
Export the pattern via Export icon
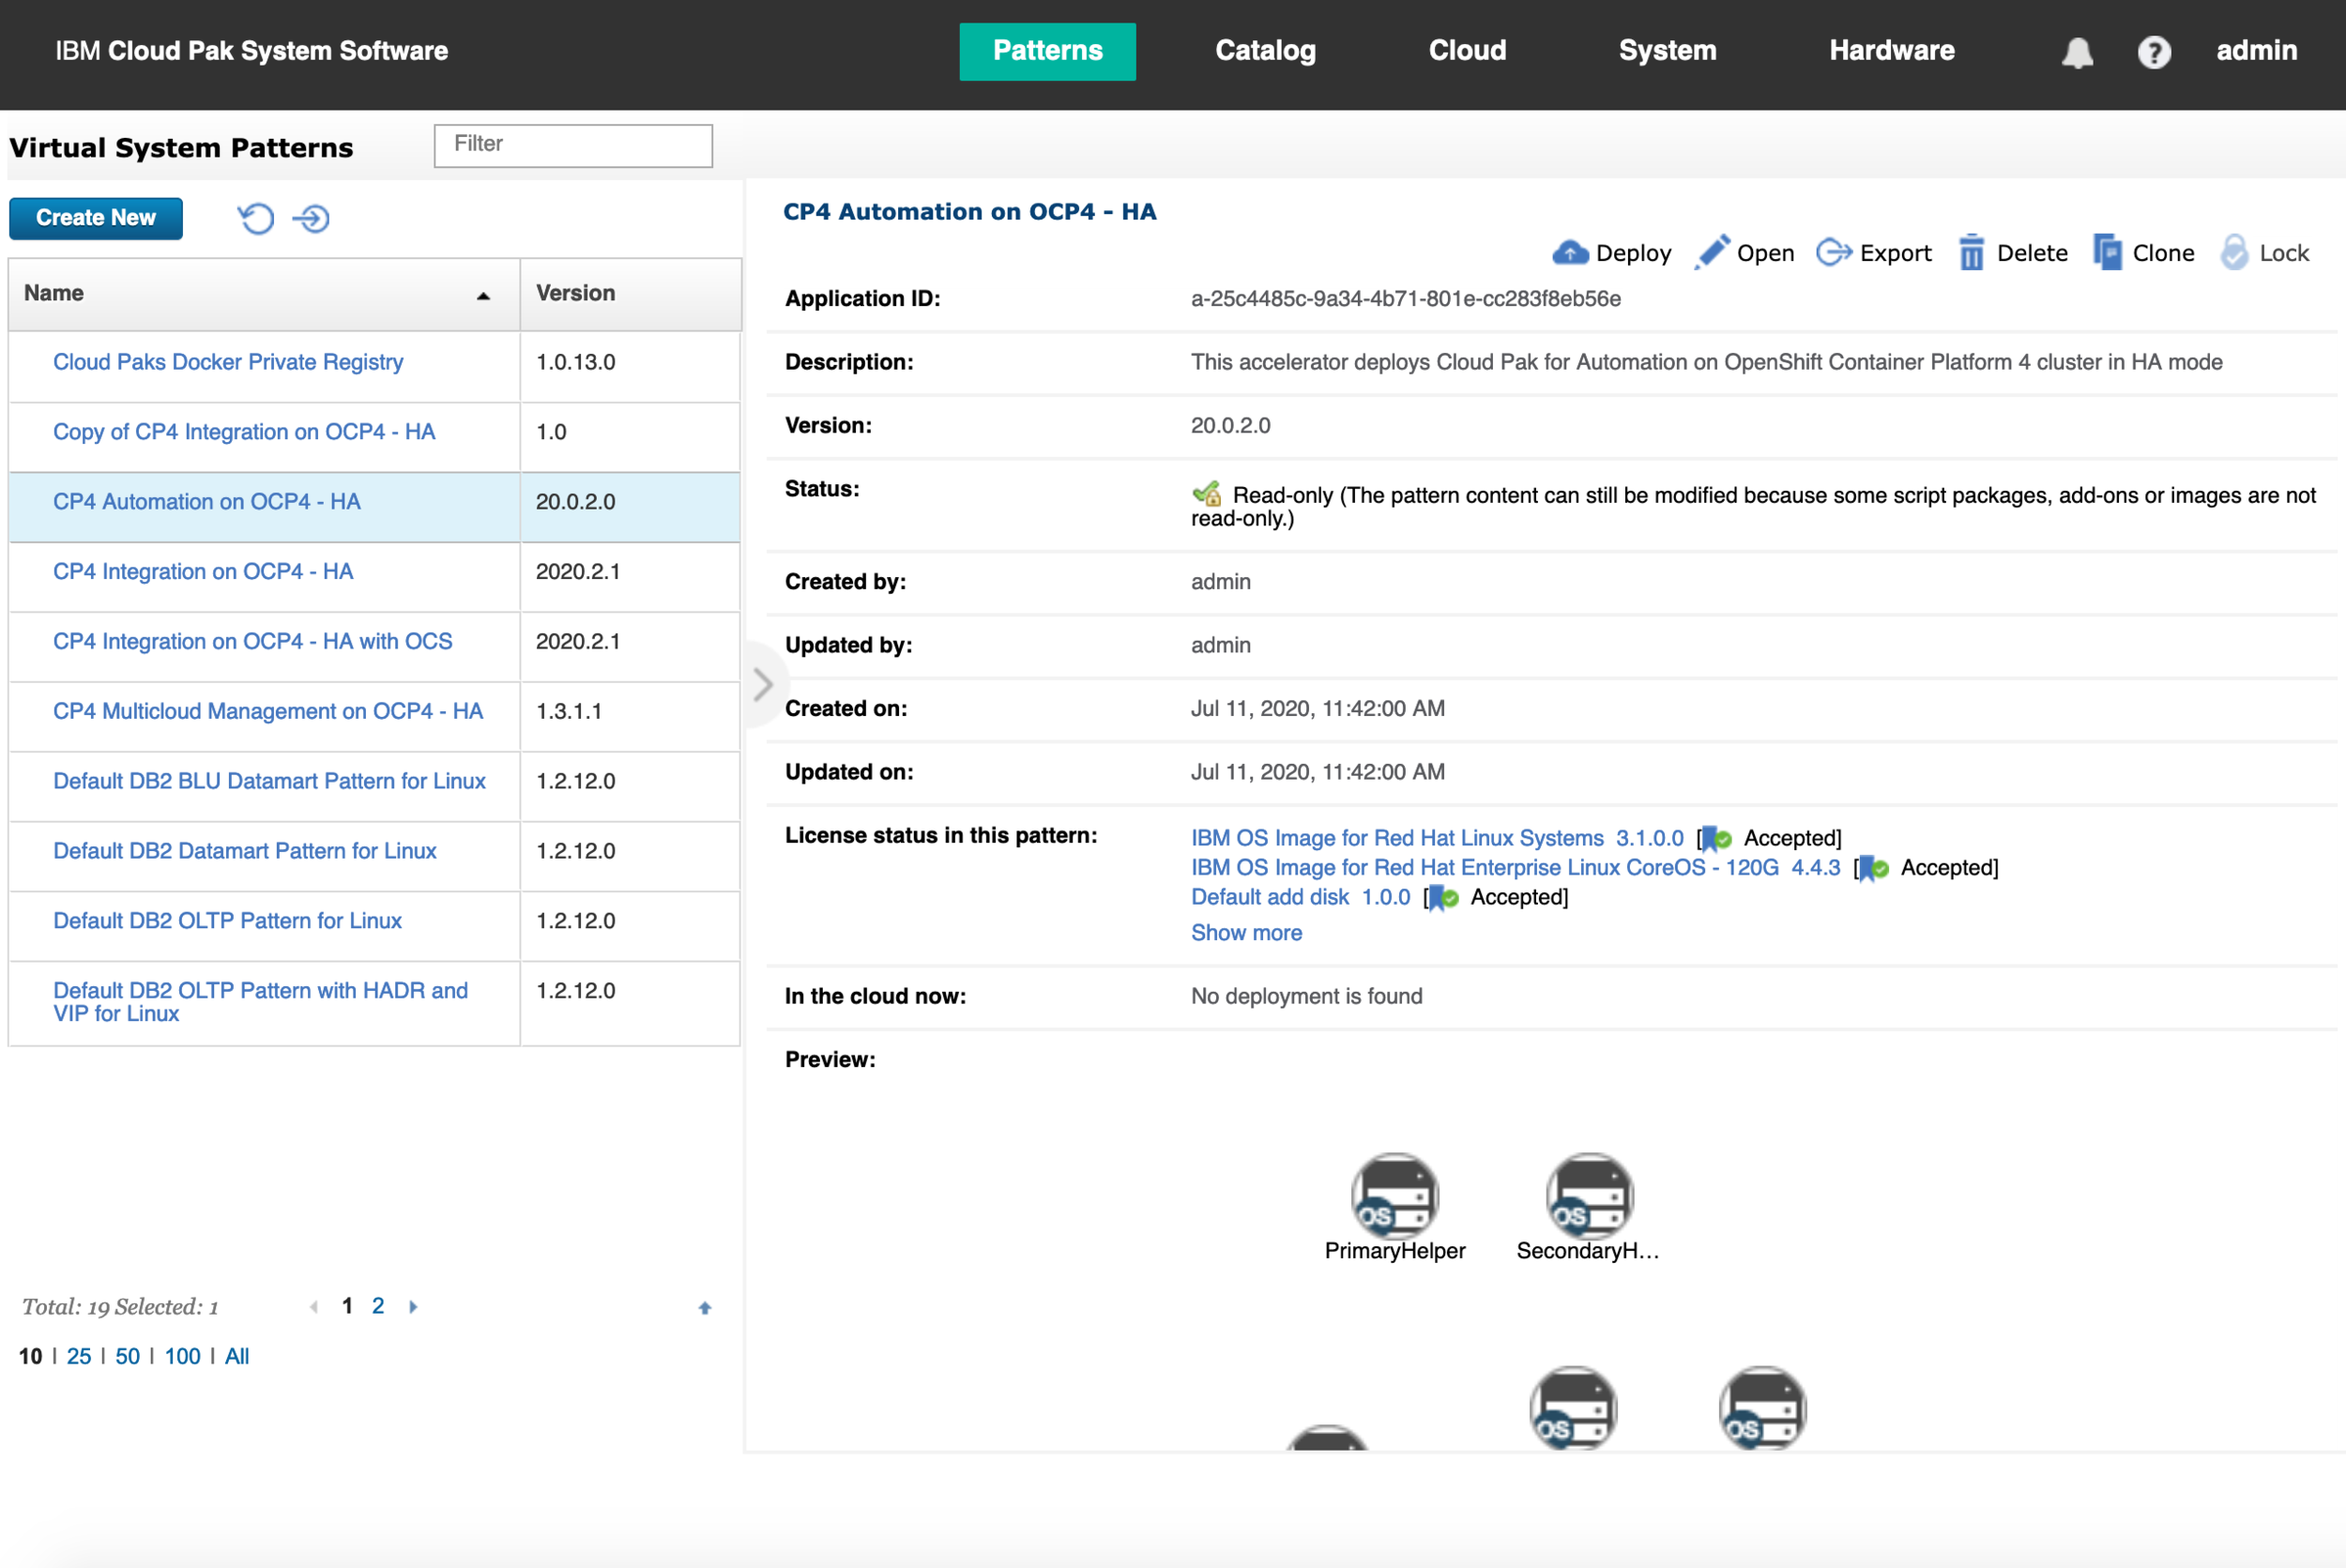1834,253
